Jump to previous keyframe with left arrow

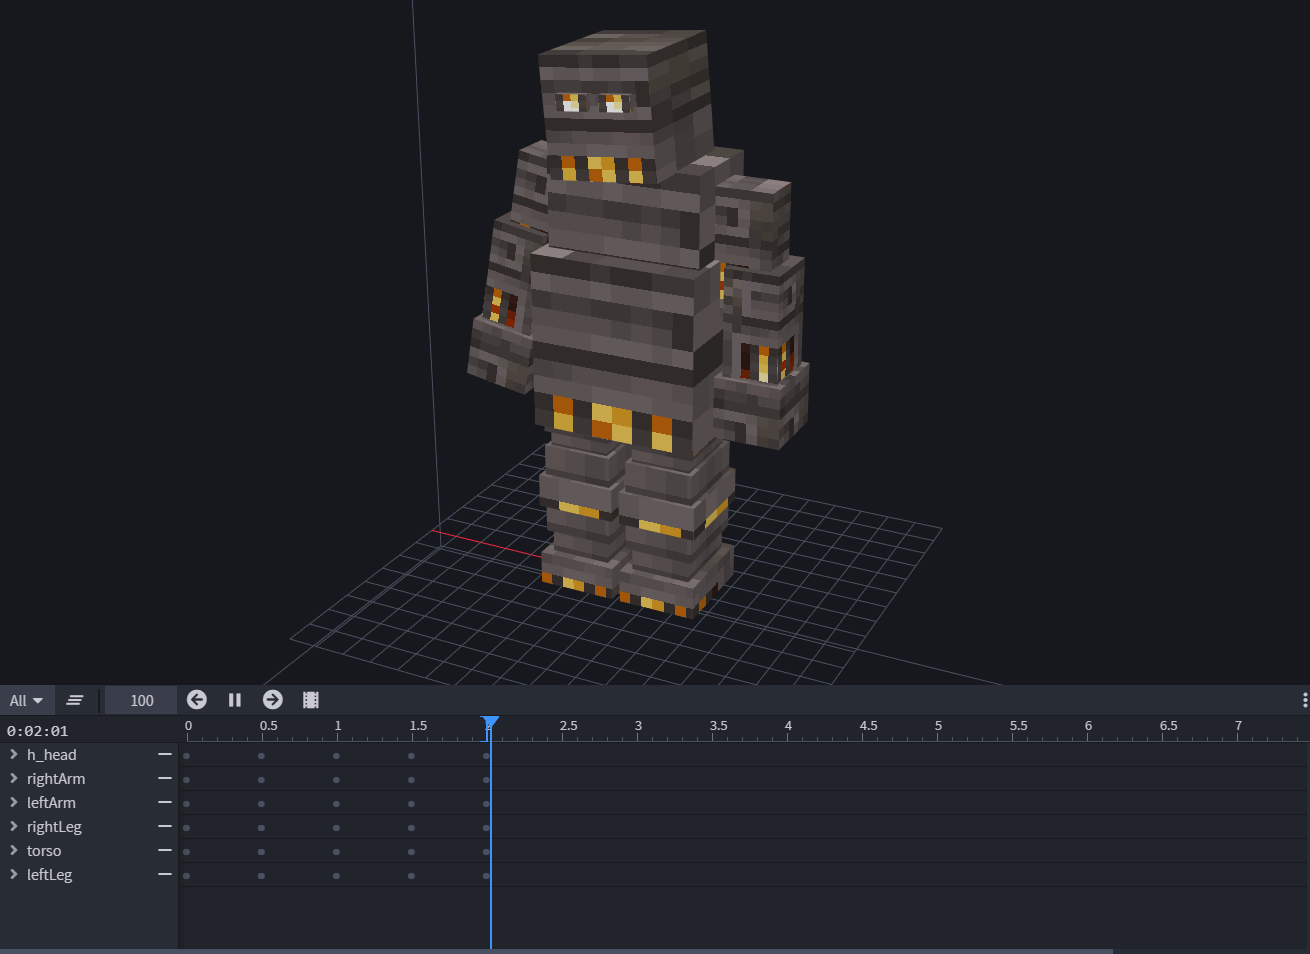click(x=197, y=700)
